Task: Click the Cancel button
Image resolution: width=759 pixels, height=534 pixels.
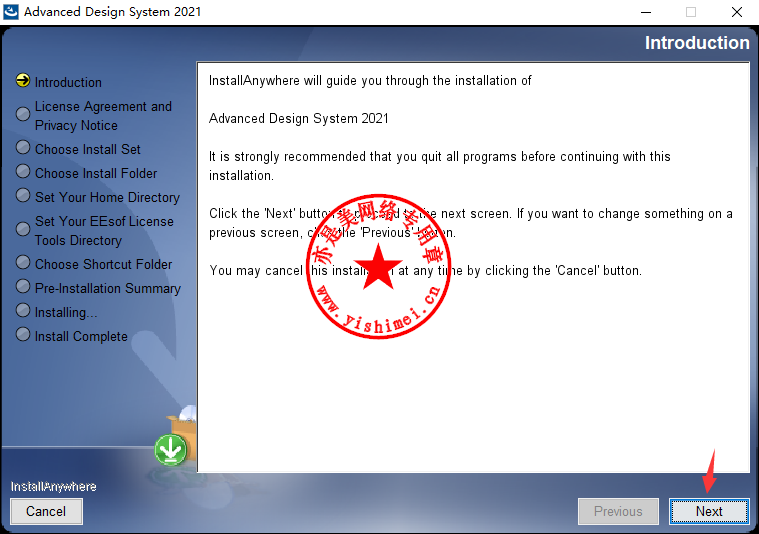Action: [x=46, y=511]
